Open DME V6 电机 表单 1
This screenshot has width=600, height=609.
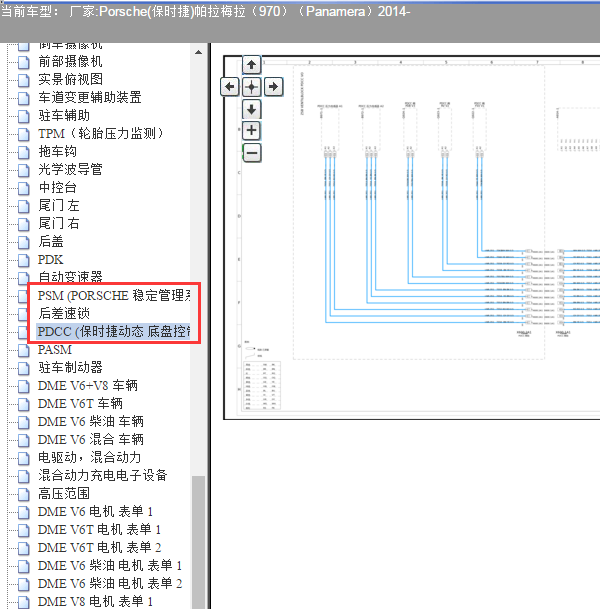[96, 512]
